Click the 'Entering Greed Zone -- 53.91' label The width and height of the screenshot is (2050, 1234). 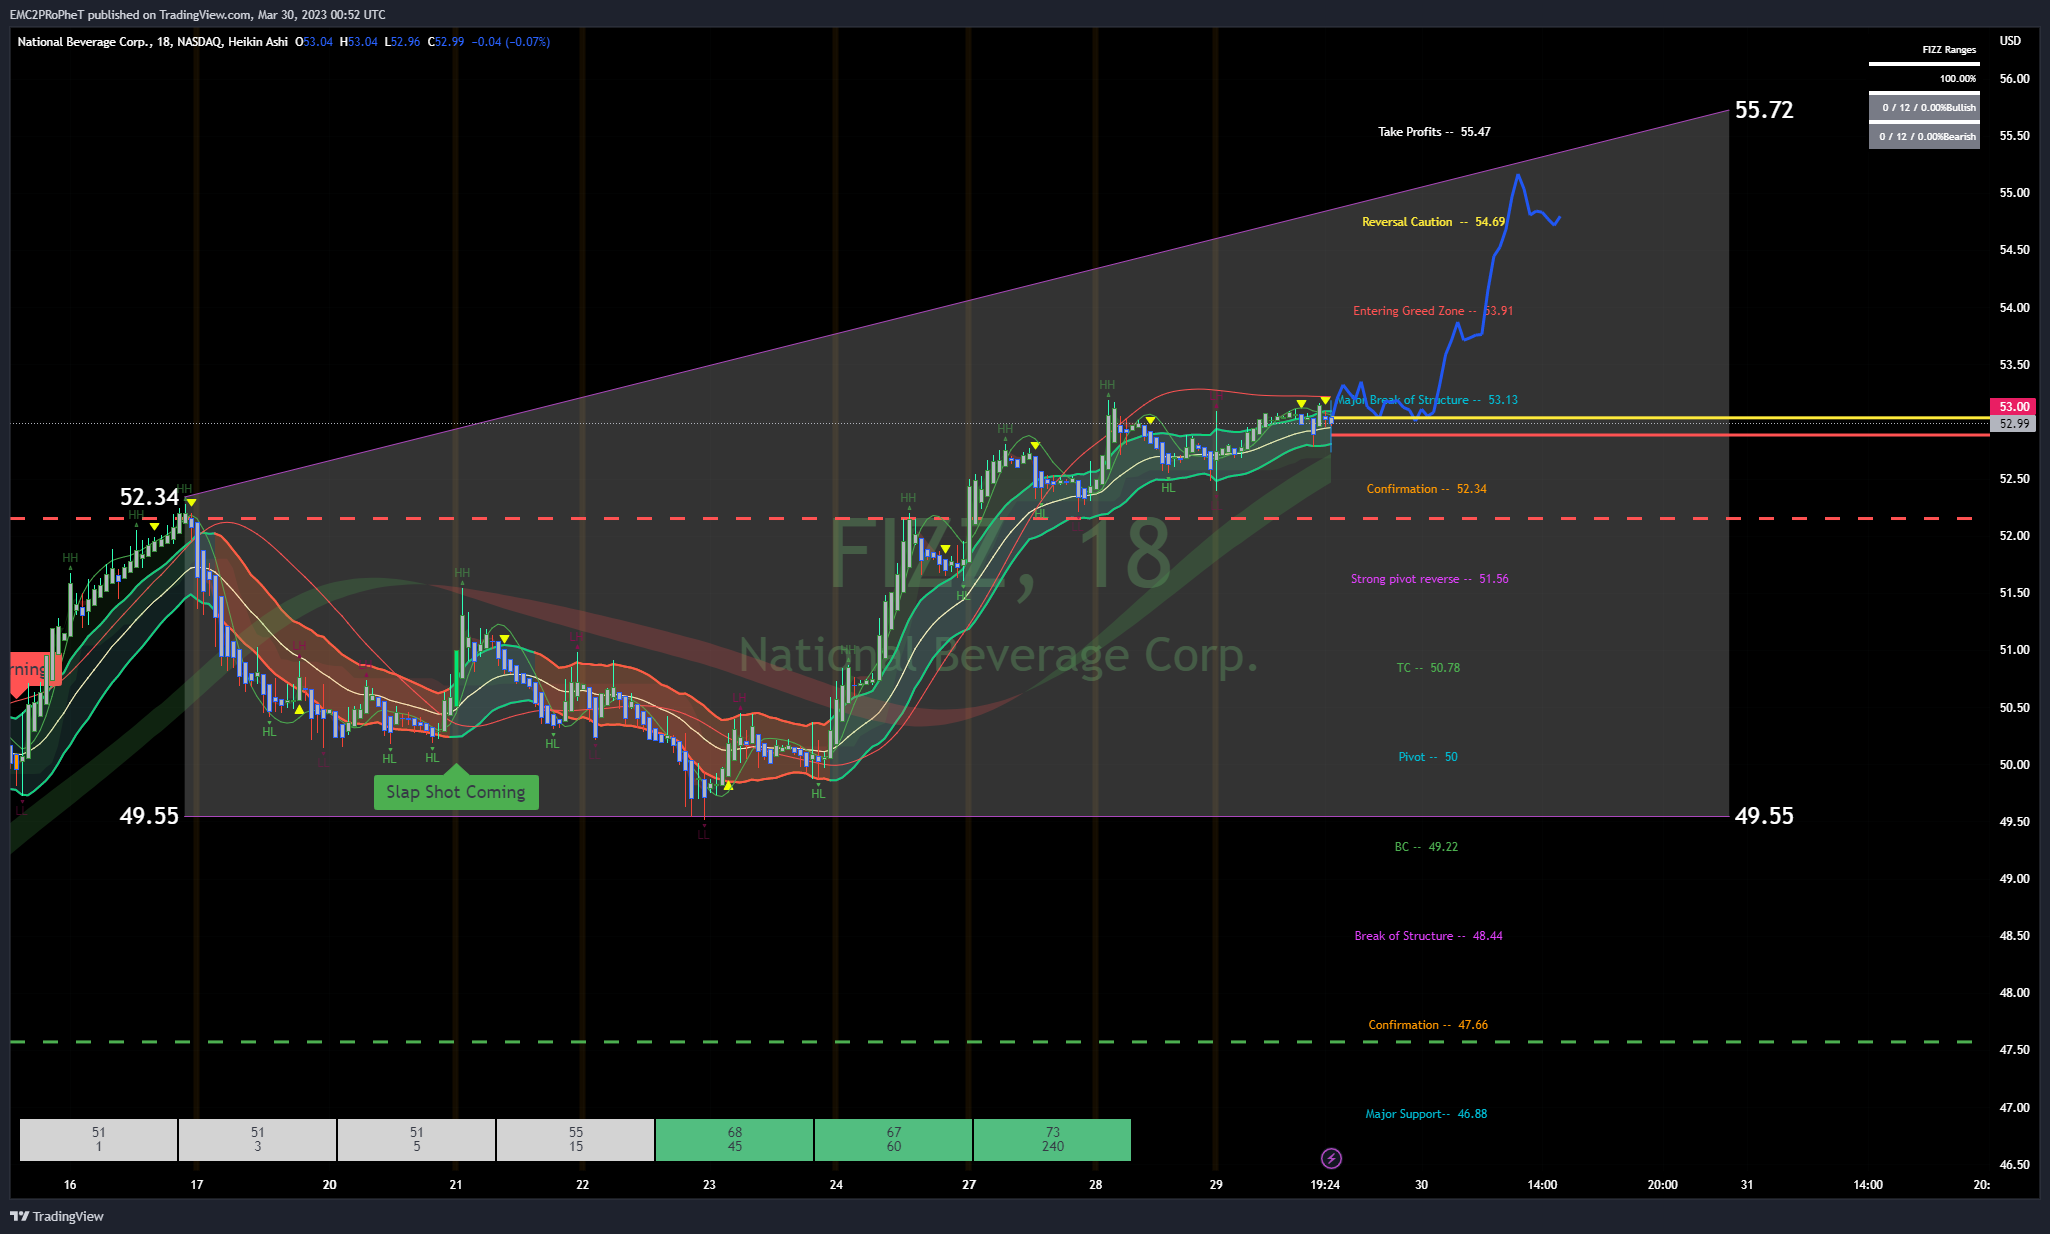(x=1433, y=311)
